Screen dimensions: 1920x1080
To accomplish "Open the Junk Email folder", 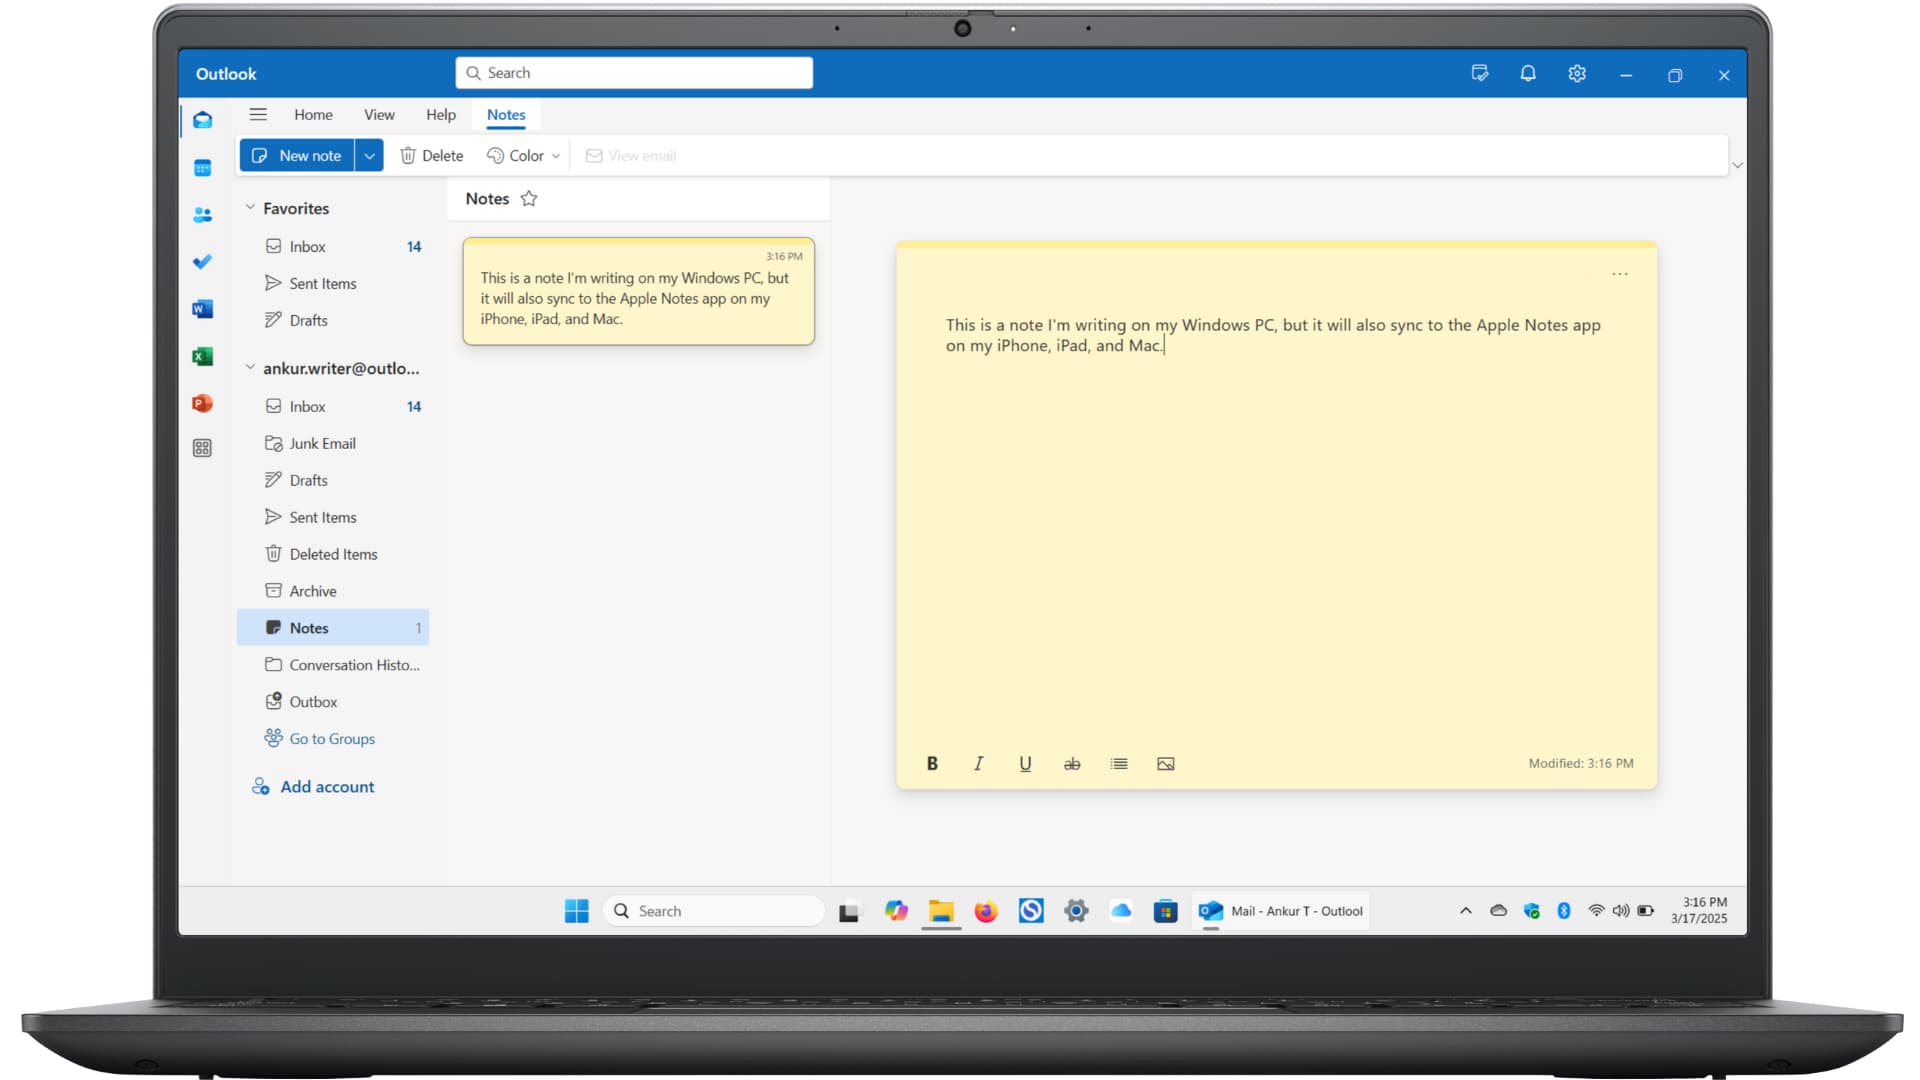I will pyautogui.click(x=333, y=443).
